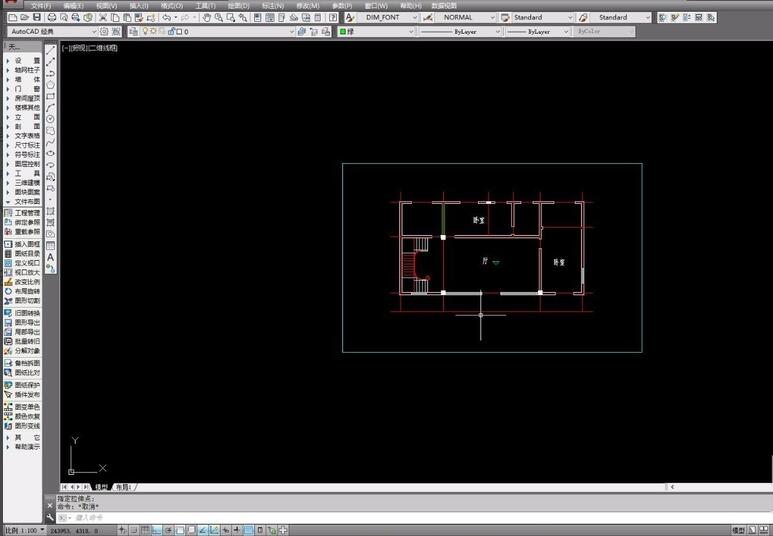Select the Hatch tool in Draw toolbar
Screen dimensions: 773x536
(x=50, y=211)
